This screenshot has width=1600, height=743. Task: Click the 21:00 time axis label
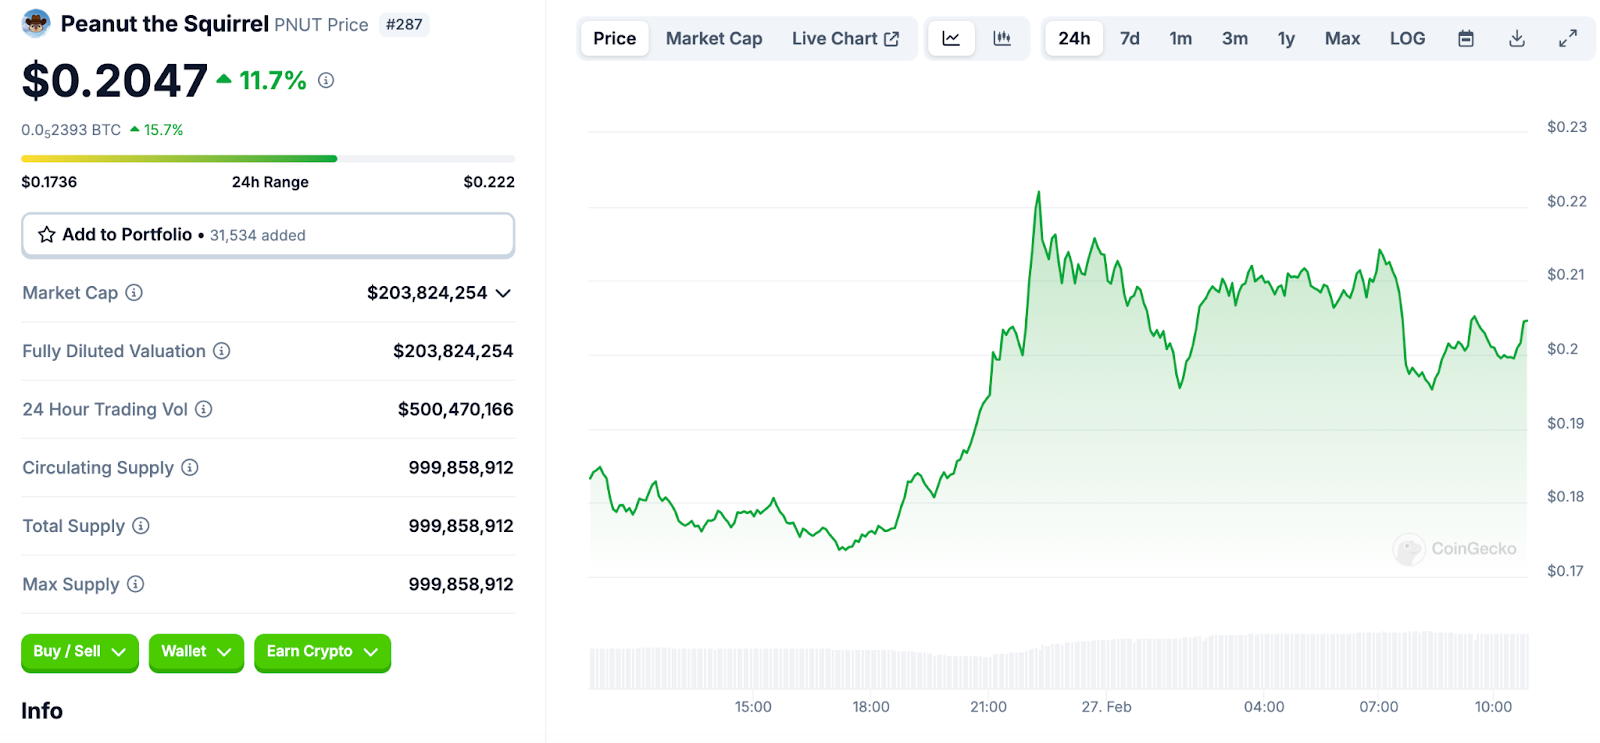[988, 707]
